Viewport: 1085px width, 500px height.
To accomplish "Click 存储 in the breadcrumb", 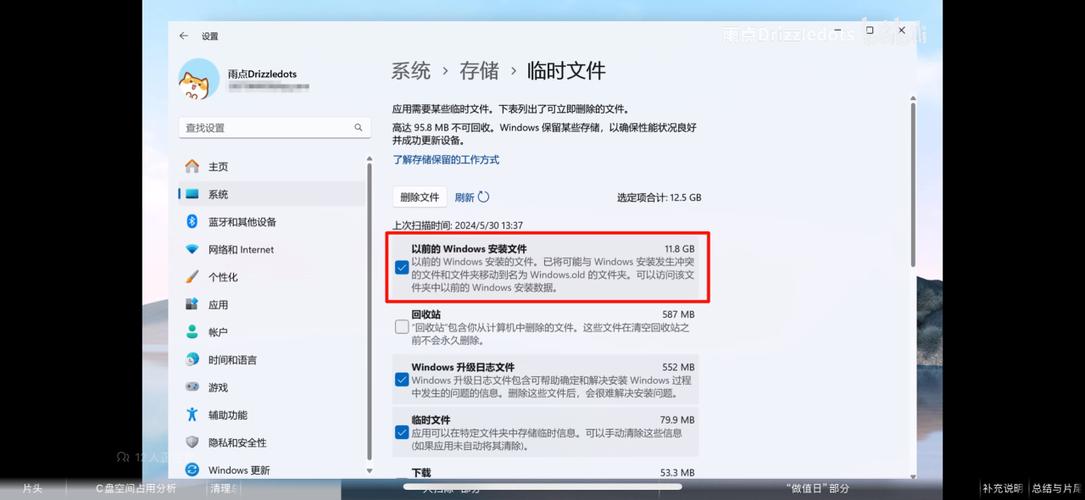I will (479, 71).
